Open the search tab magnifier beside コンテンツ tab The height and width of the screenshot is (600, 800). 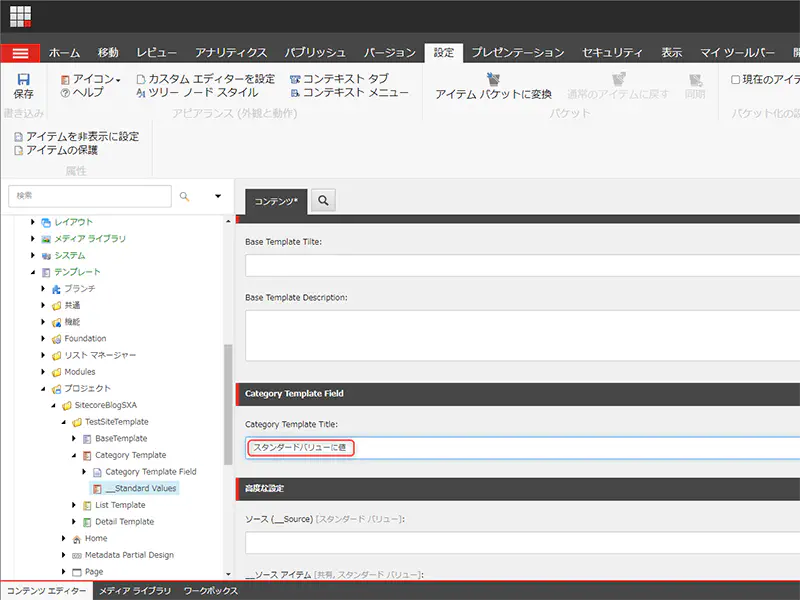[x=323, y=201]
